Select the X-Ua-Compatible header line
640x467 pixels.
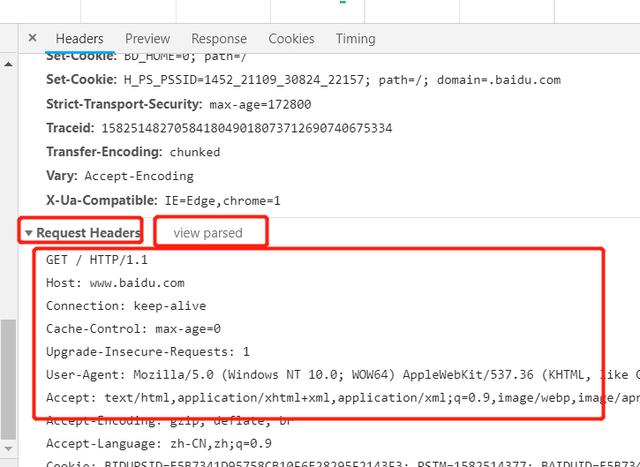pos(163,200)
